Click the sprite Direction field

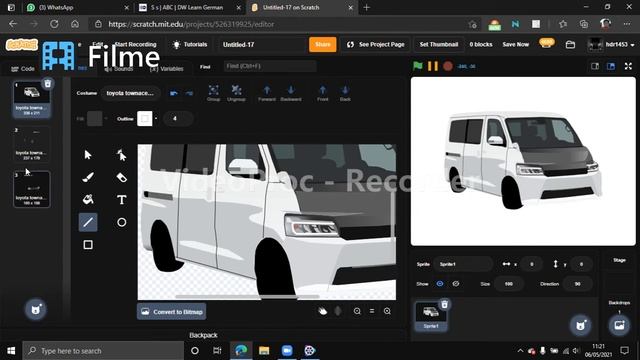click(577, 284)
